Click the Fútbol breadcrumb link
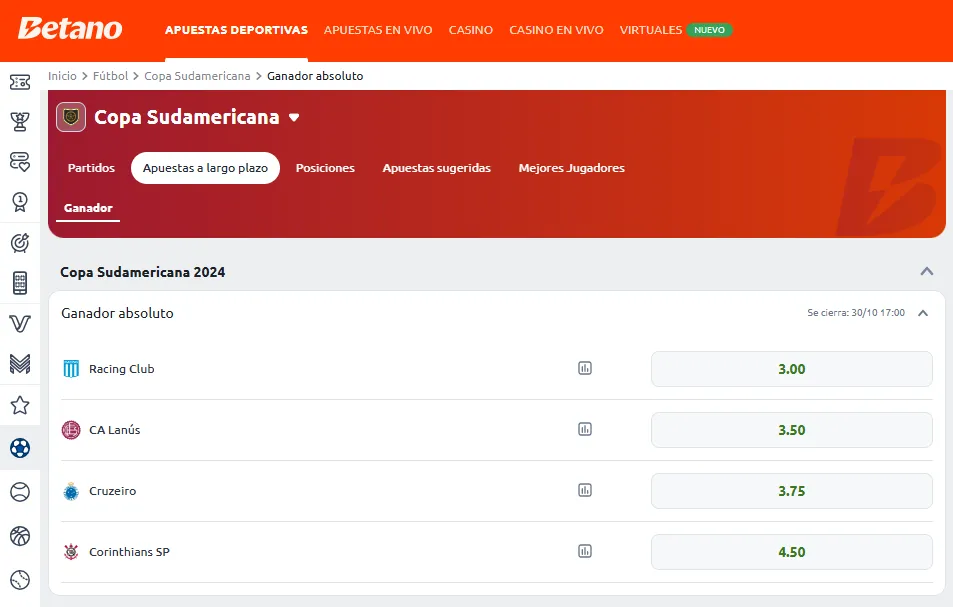Screen dimensions: 953x607 [110, 76]
